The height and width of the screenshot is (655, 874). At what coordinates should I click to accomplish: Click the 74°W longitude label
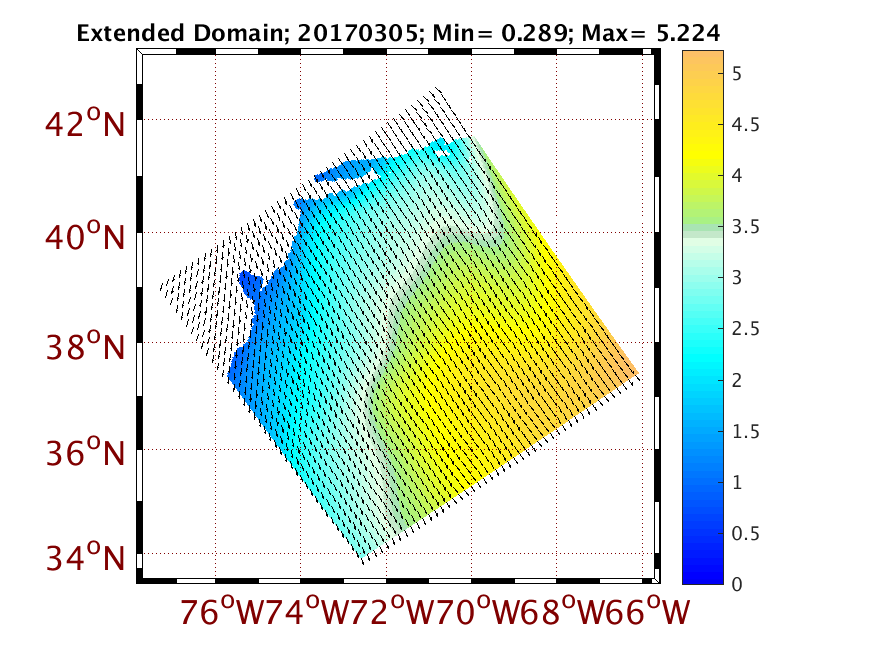click(x=306, y=611)
